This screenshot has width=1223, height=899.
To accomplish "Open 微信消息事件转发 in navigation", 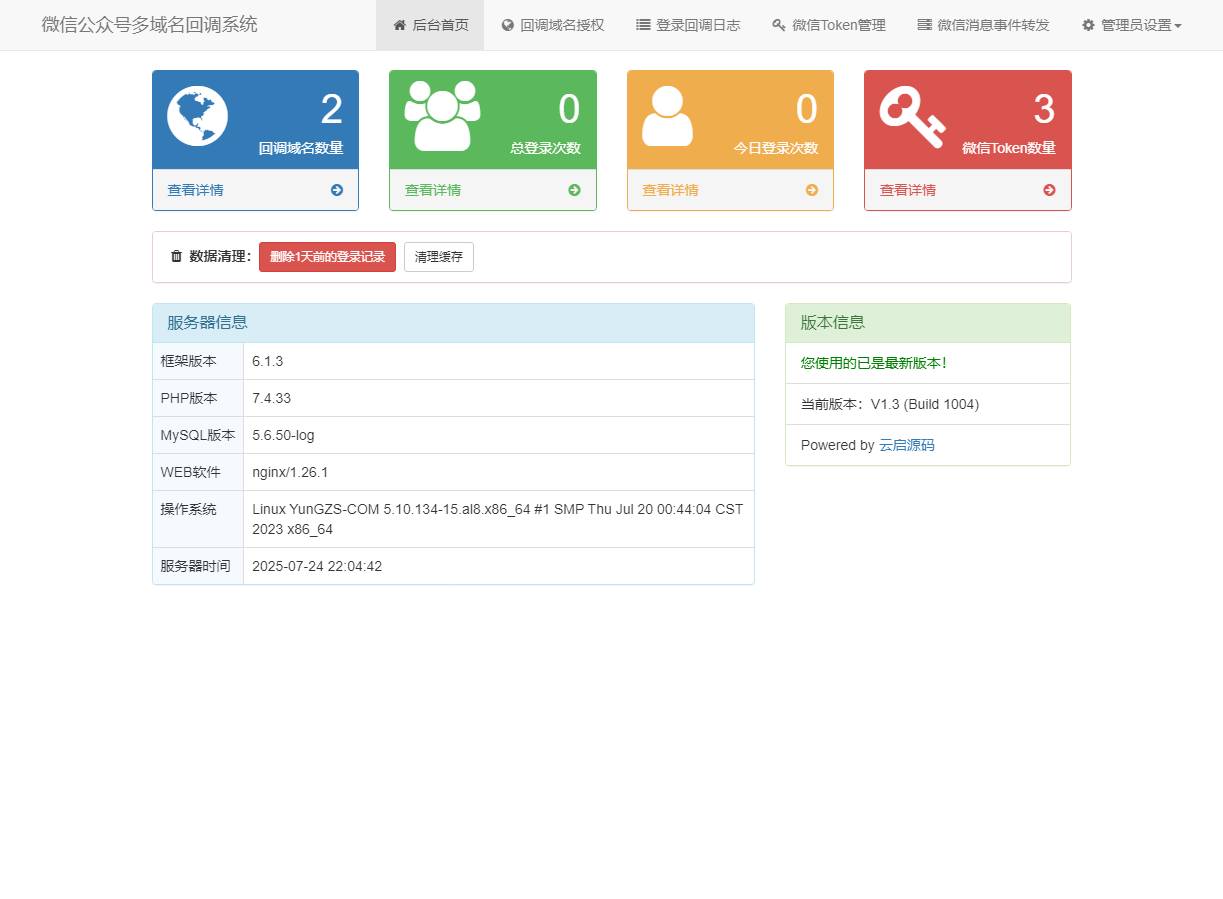I will [x=983, y=25].
